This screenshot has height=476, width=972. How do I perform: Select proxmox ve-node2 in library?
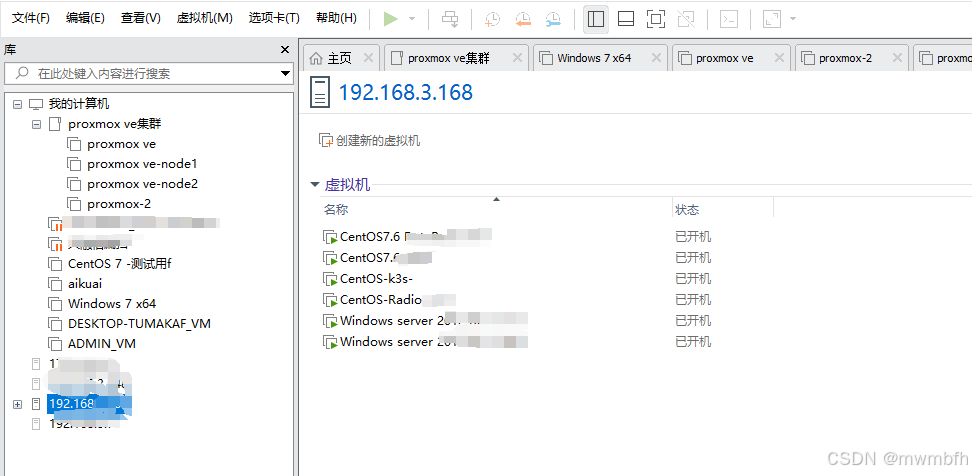[143, 184]
